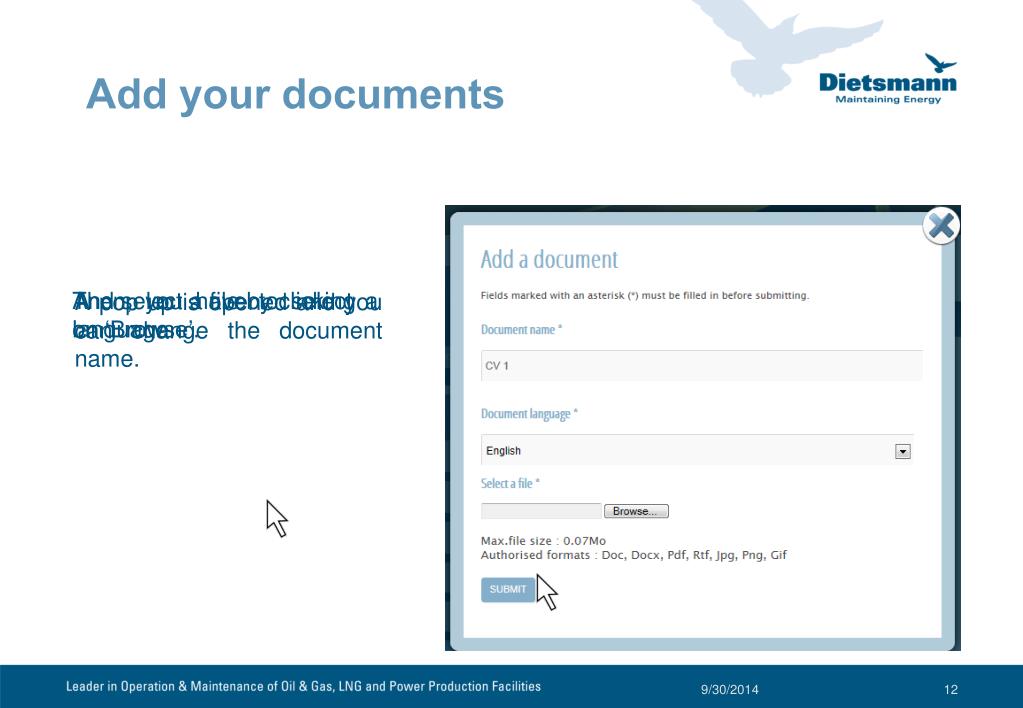Viewport: 1023px width, 708px height.
Task: Click the Dietsmann logo
Action: (x=887, y=80)
